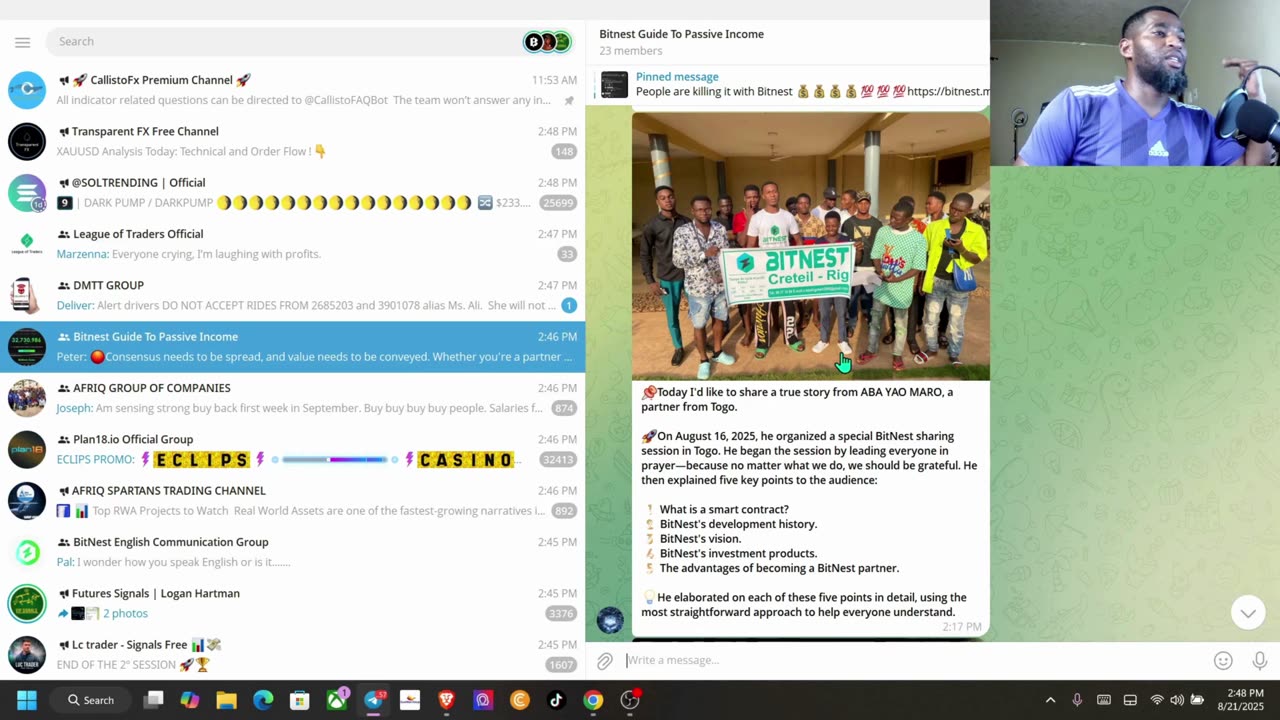1280x720 pixels.
Task: Click the taskbar Search box
Action: coord(91,700)
